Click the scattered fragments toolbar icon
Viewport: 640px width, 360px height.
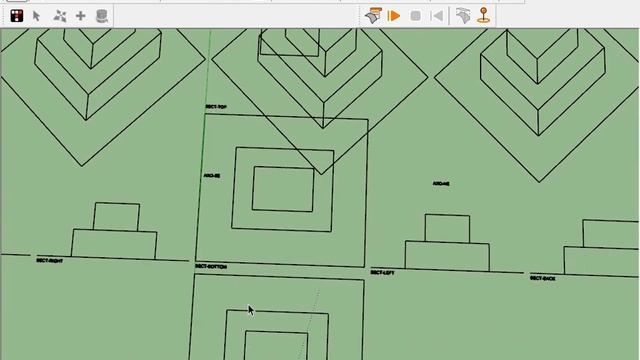point(60,16)
